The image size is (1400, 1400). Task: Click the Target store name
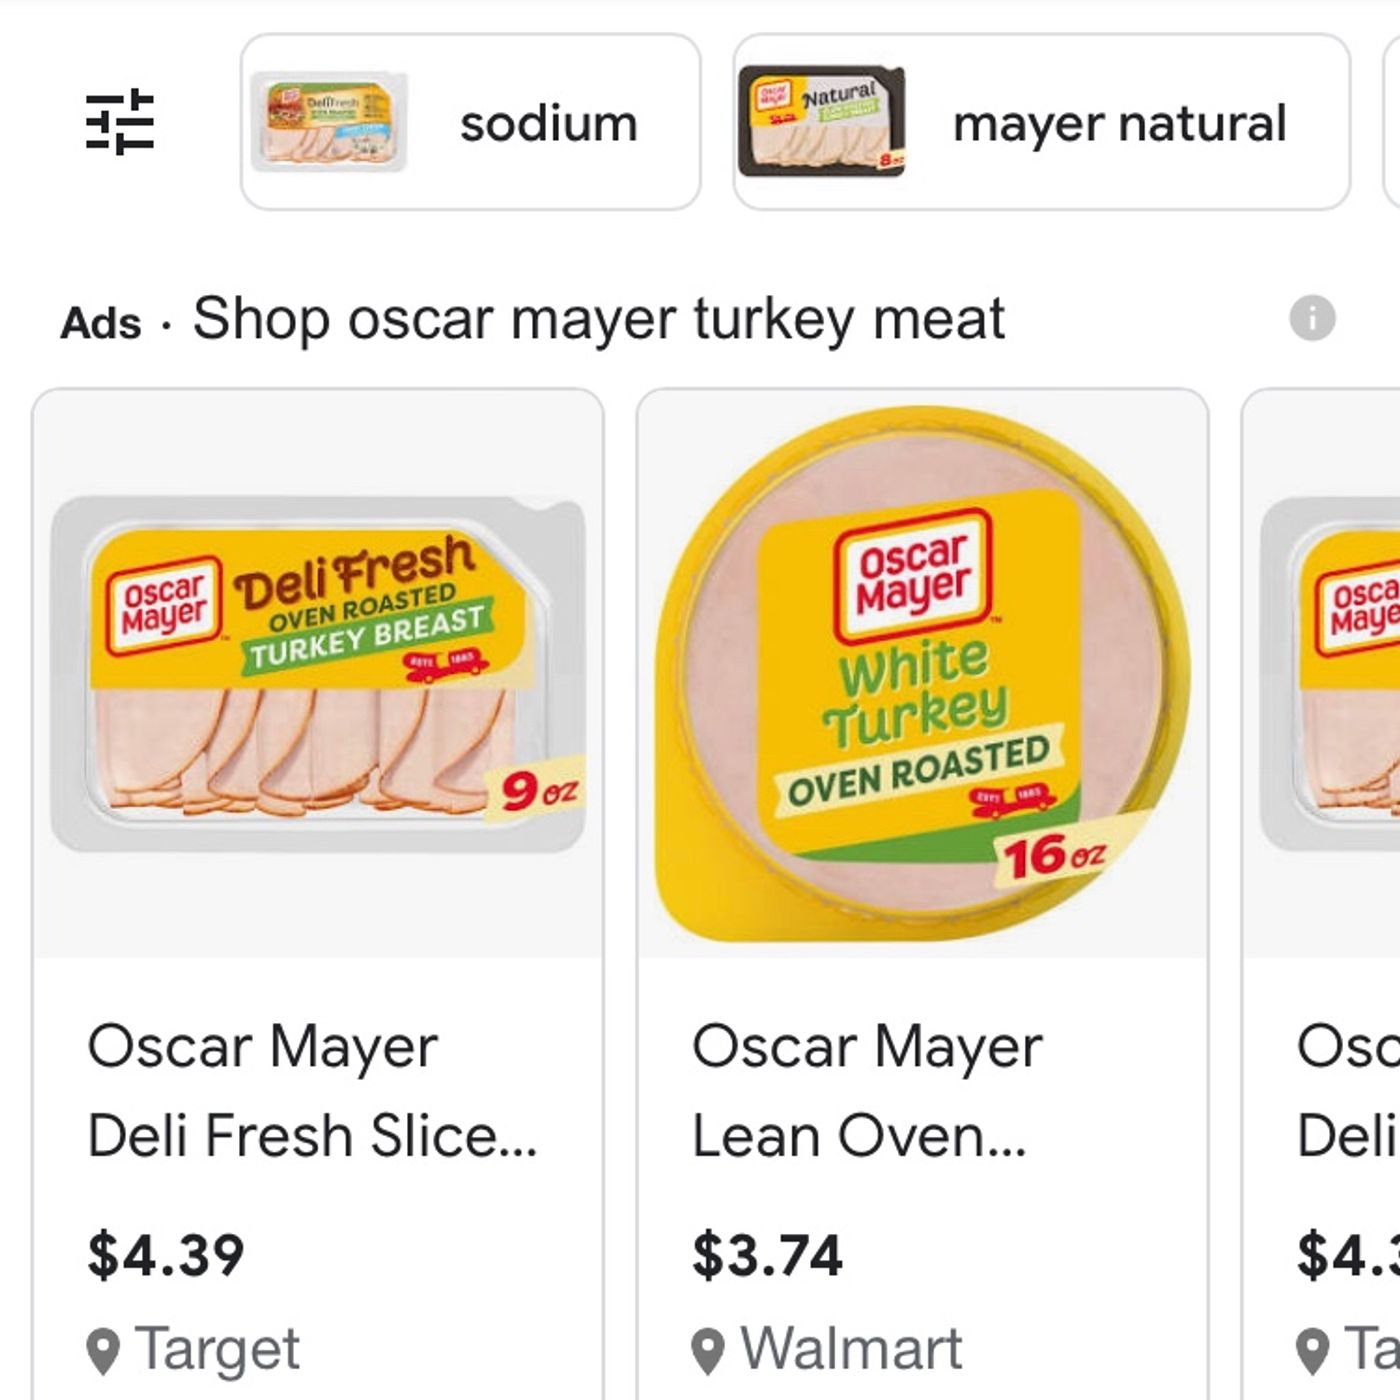tap(217, 1349)
